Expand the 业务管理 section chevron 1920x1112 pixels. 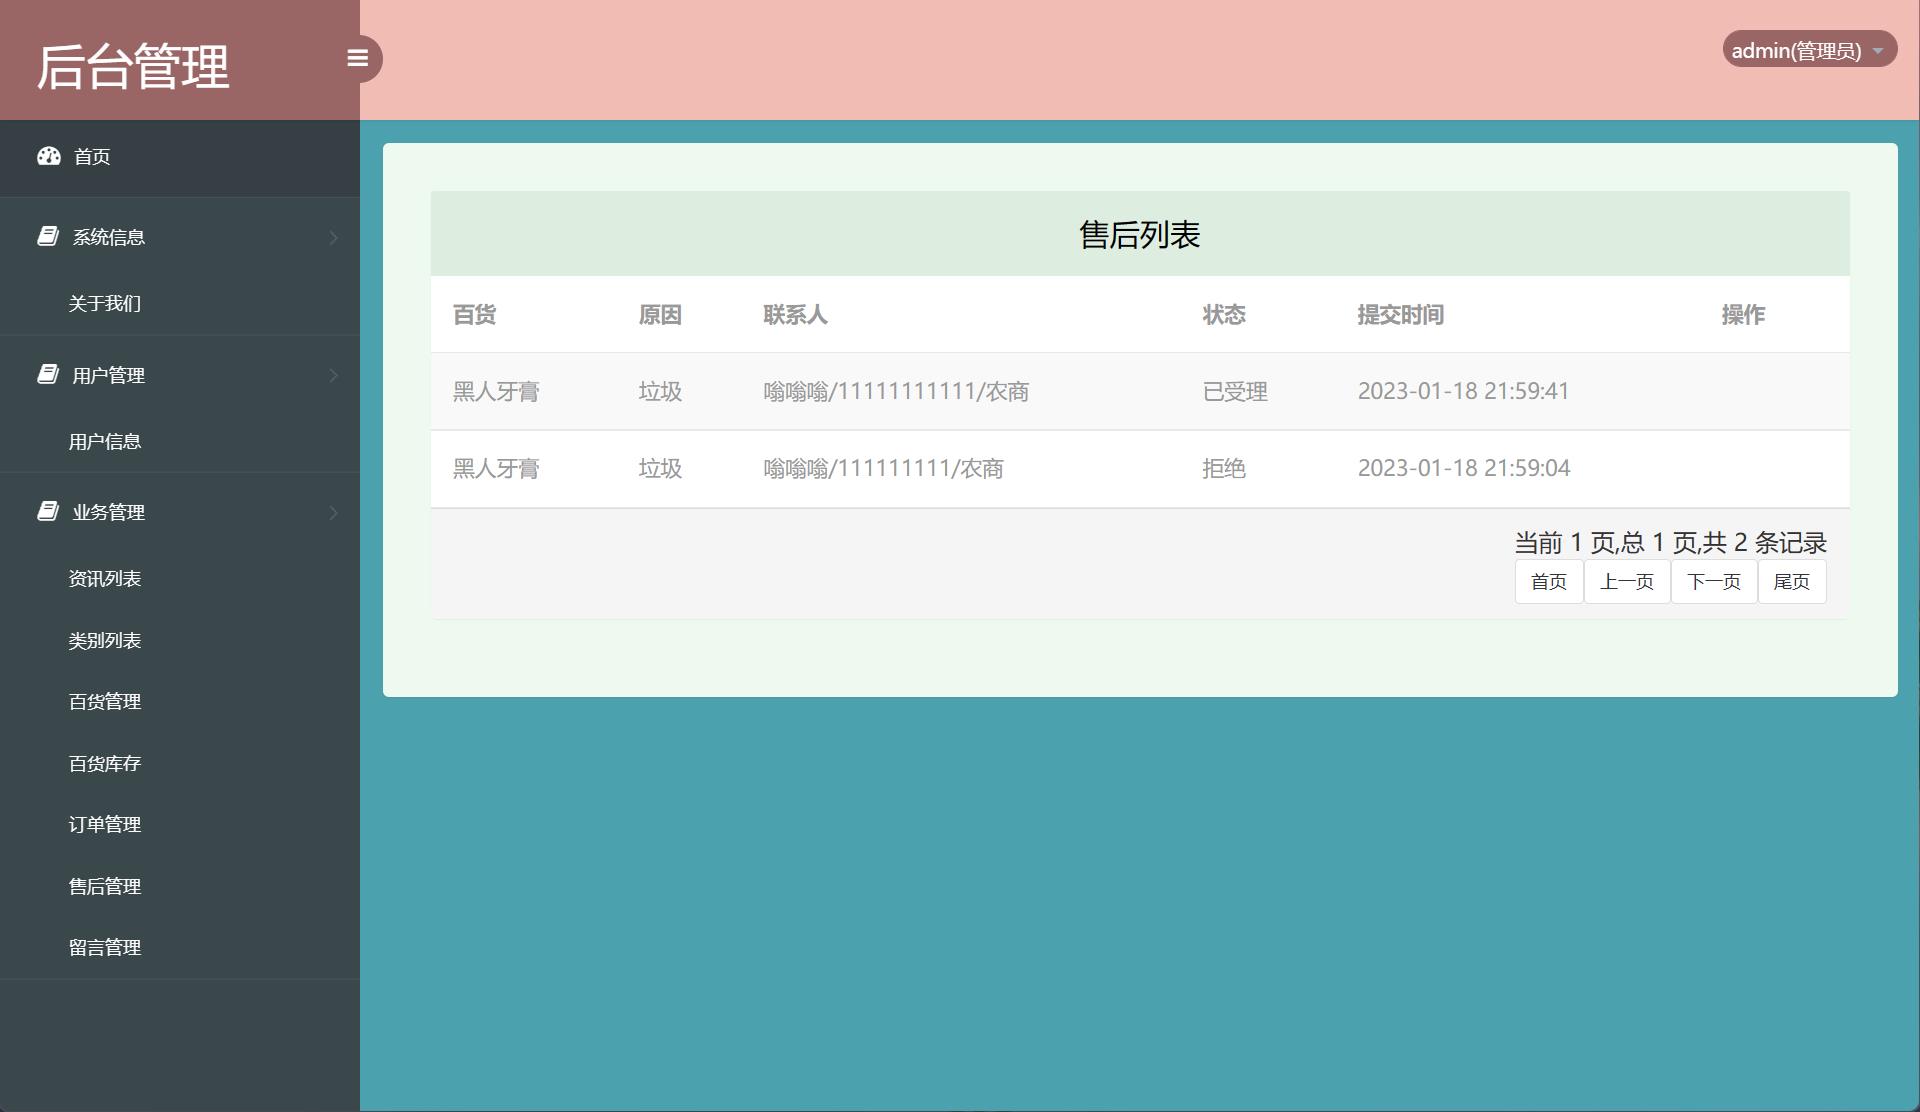(x=334, y=512)
